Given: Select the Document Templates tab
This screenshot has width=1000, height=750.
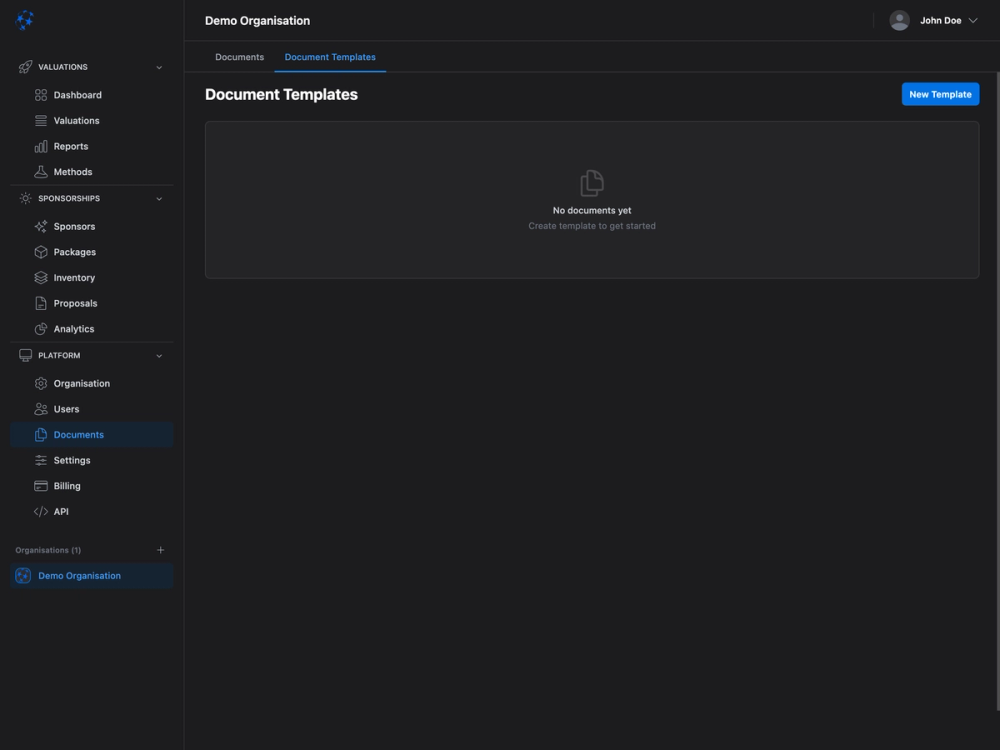Looking at the screenshot, I should [330, 56].
